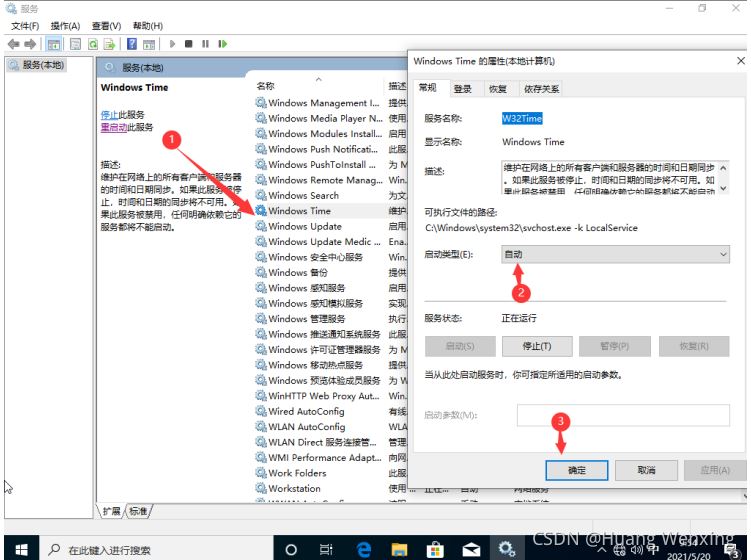Click the Export List toolbar icon

point(110,44)
